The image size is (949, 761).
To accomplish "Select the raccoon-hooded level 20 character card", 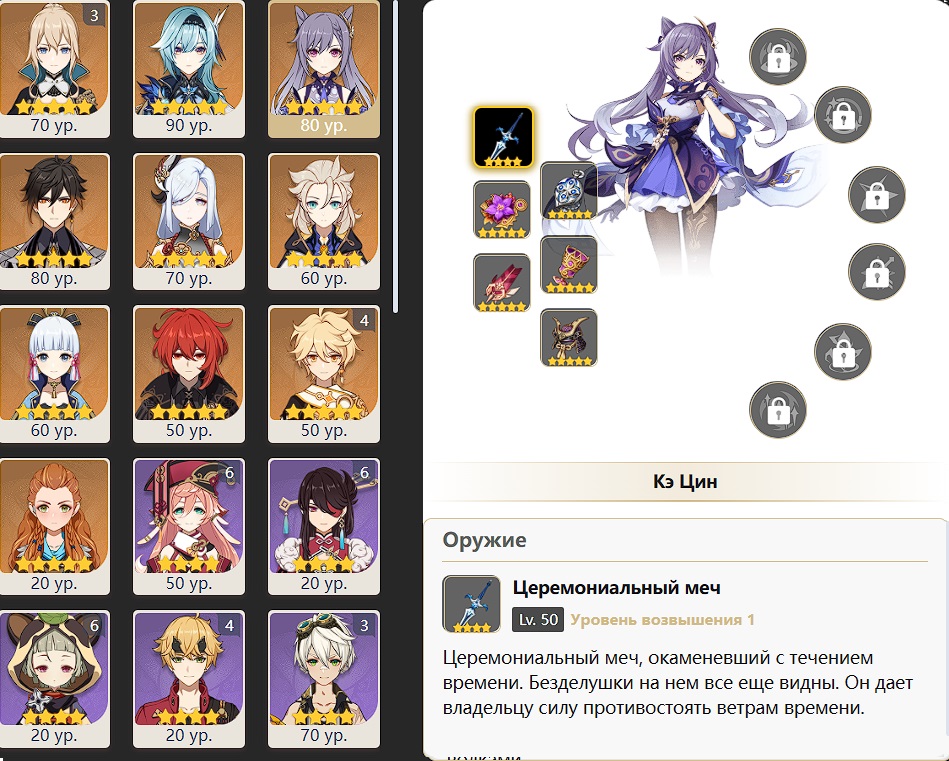I will coord(54,679).
